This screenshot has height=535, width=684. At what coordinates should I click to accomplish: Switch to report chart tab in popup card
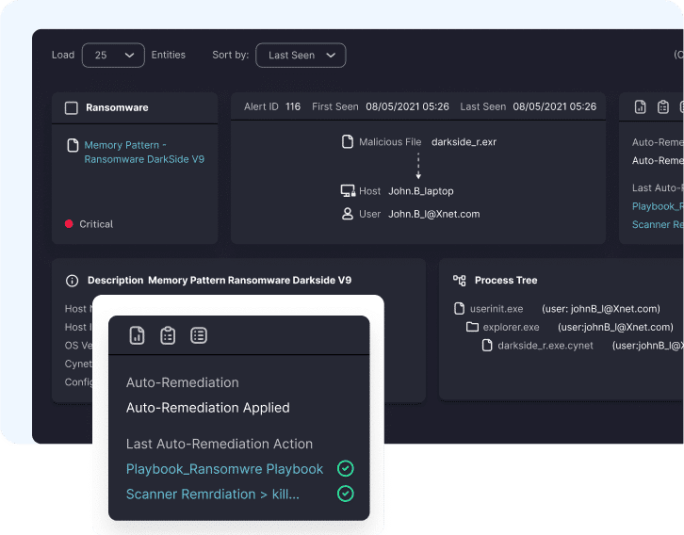pos(137,335)
